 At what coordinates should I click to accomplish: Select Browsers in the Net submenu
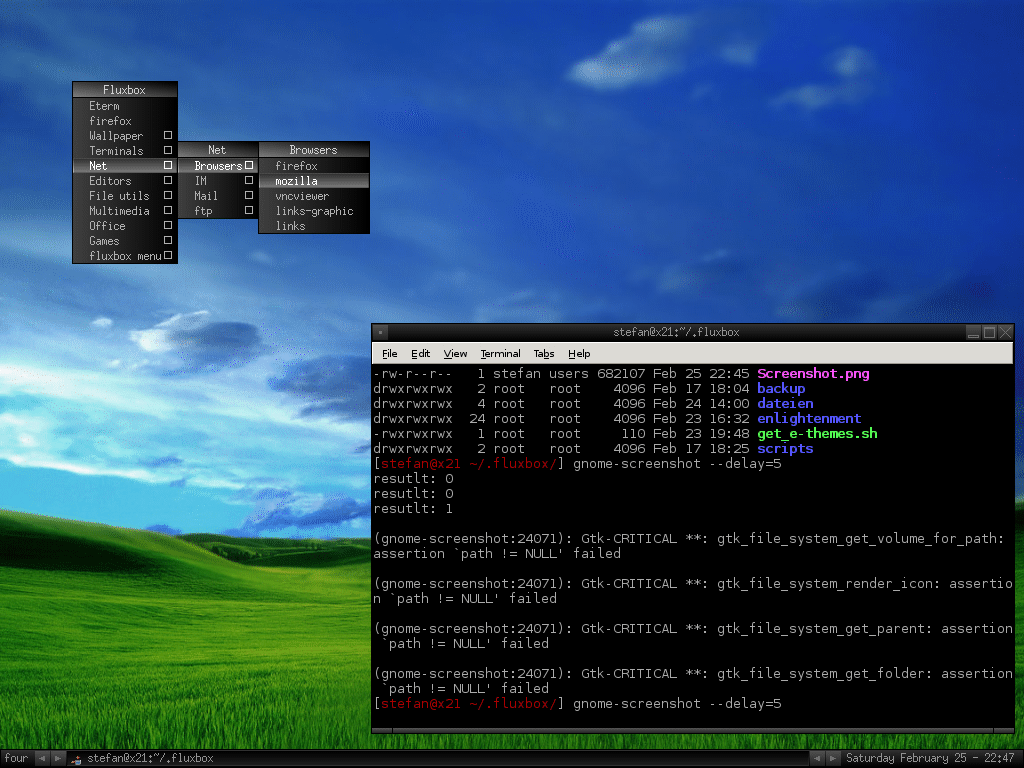218,166
